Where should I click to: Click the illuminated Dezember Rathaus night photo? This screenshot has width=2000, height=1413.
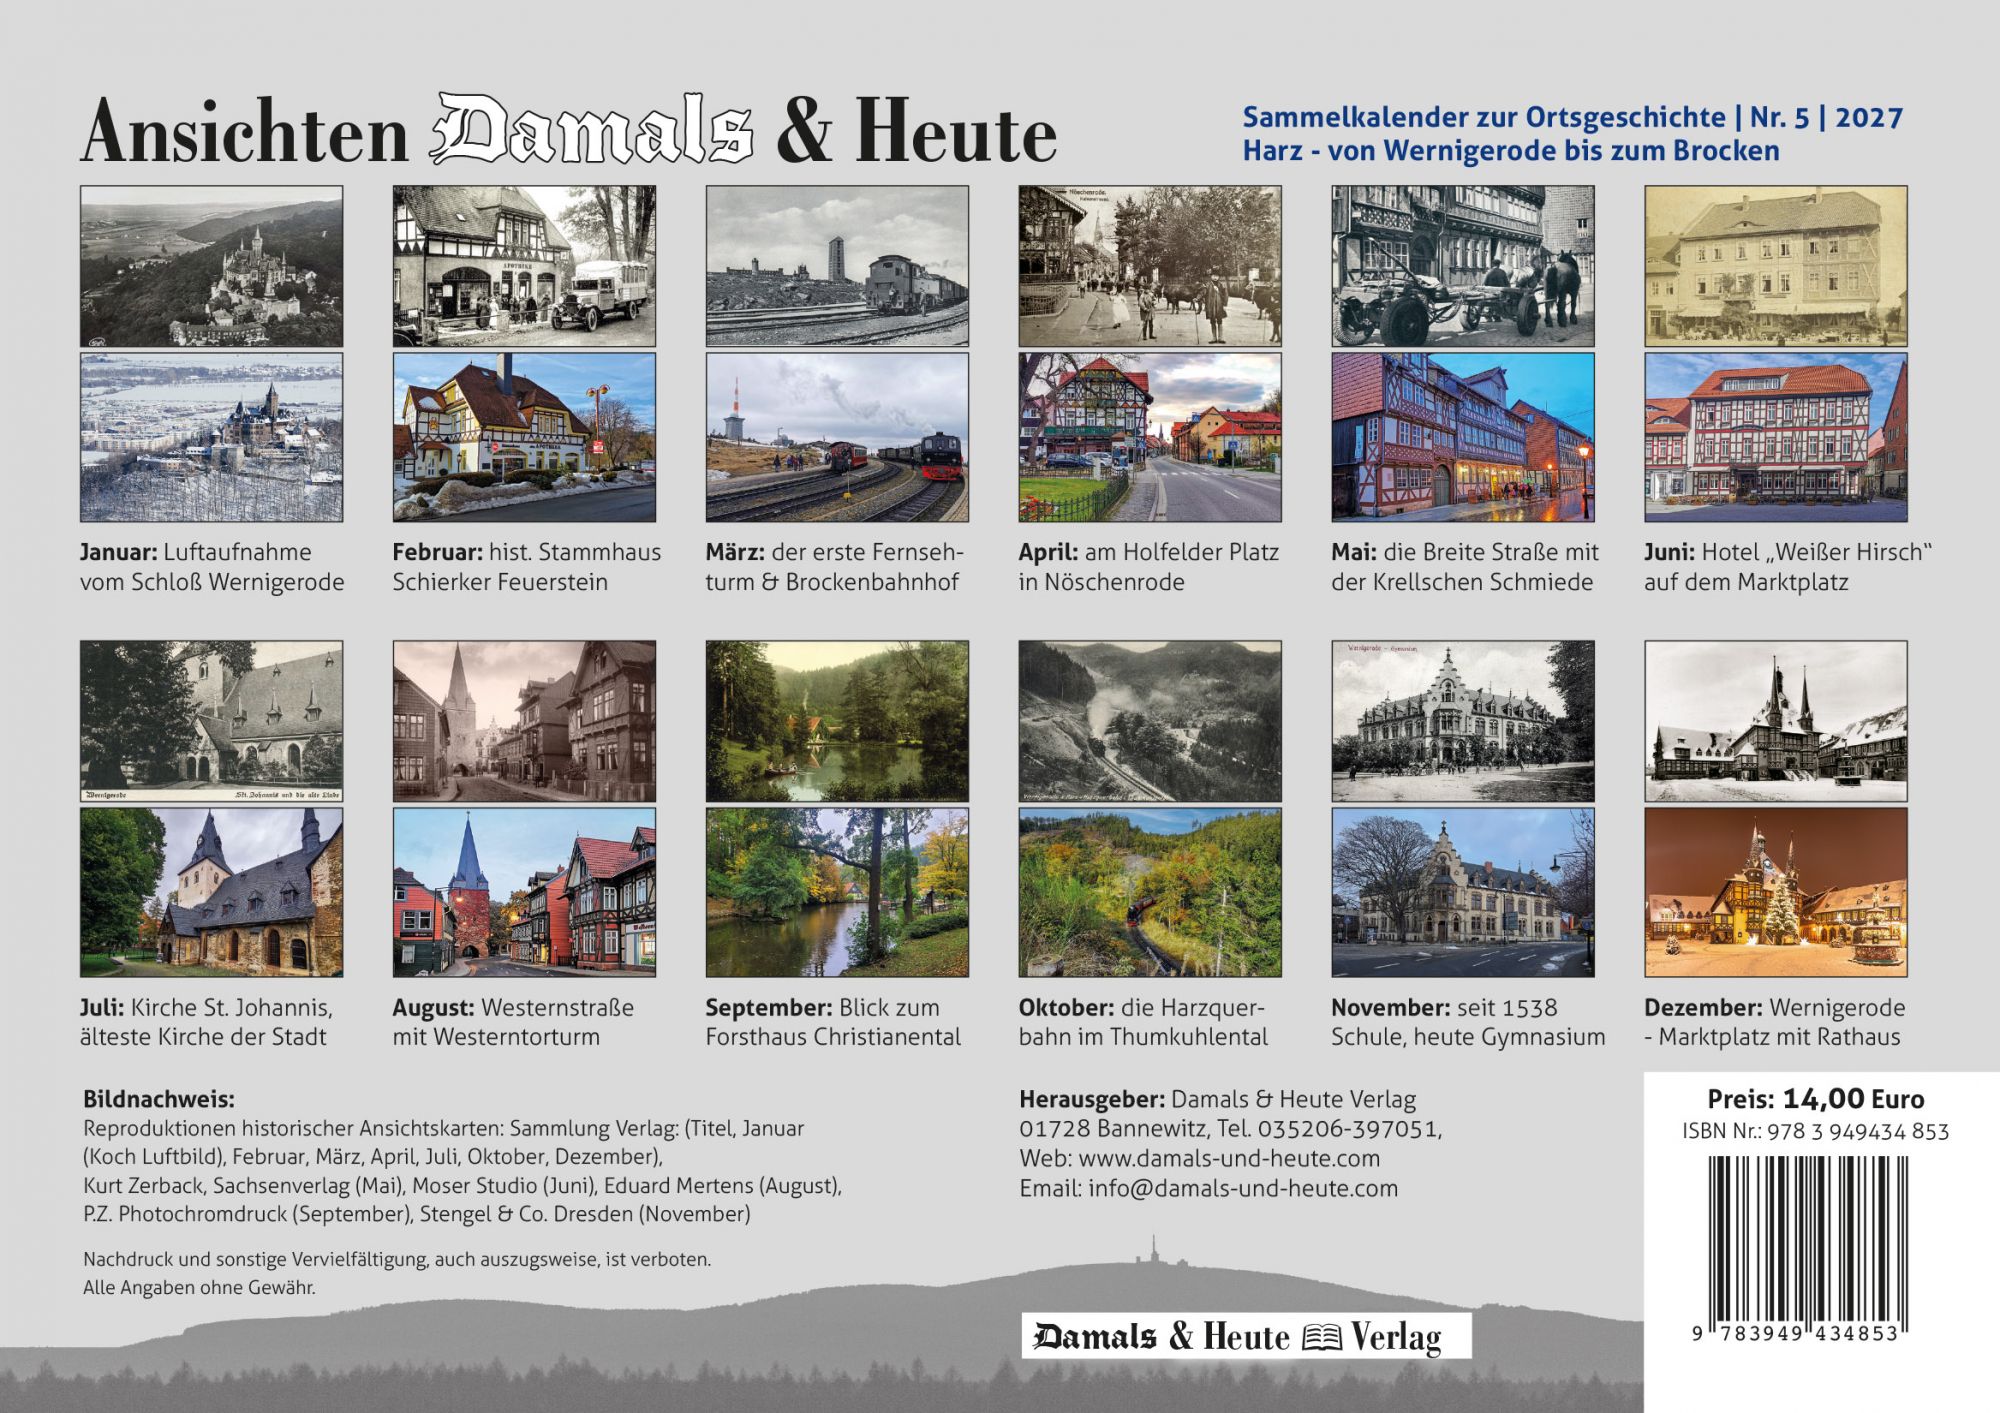[1776, 892]
